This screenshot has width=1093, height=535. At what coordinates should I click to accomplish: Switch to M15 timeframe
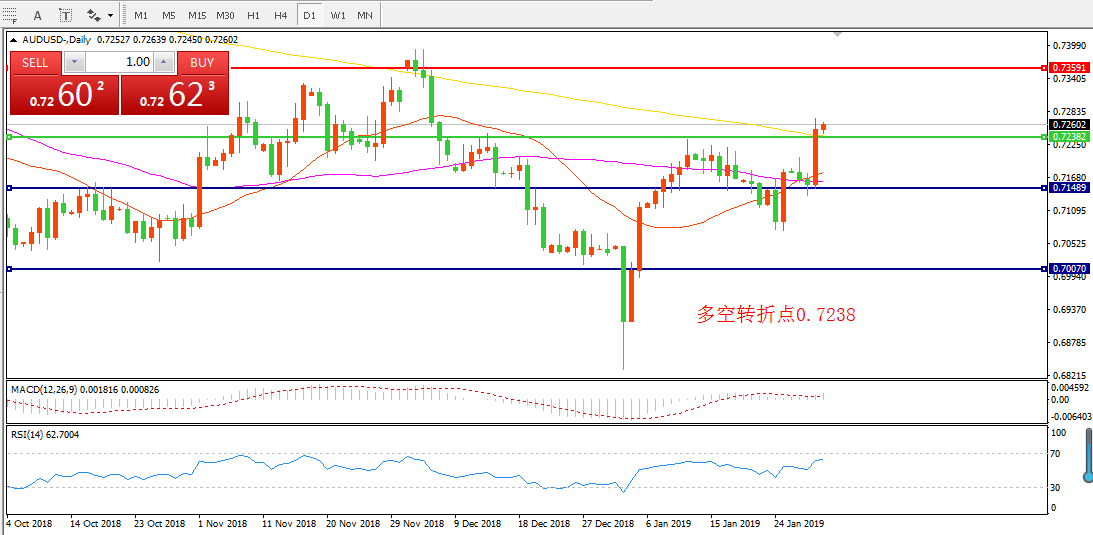(x=197, y=16)
